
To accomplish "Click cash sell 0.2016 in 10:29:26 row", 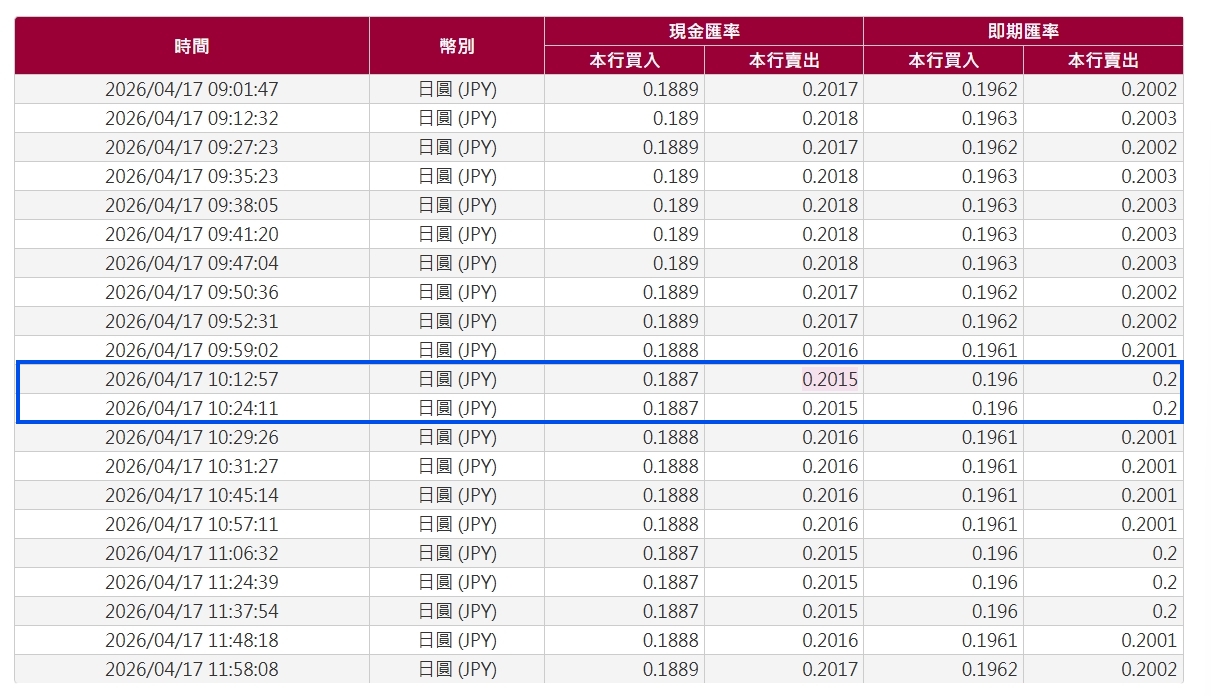I will [x=830, y=437].
